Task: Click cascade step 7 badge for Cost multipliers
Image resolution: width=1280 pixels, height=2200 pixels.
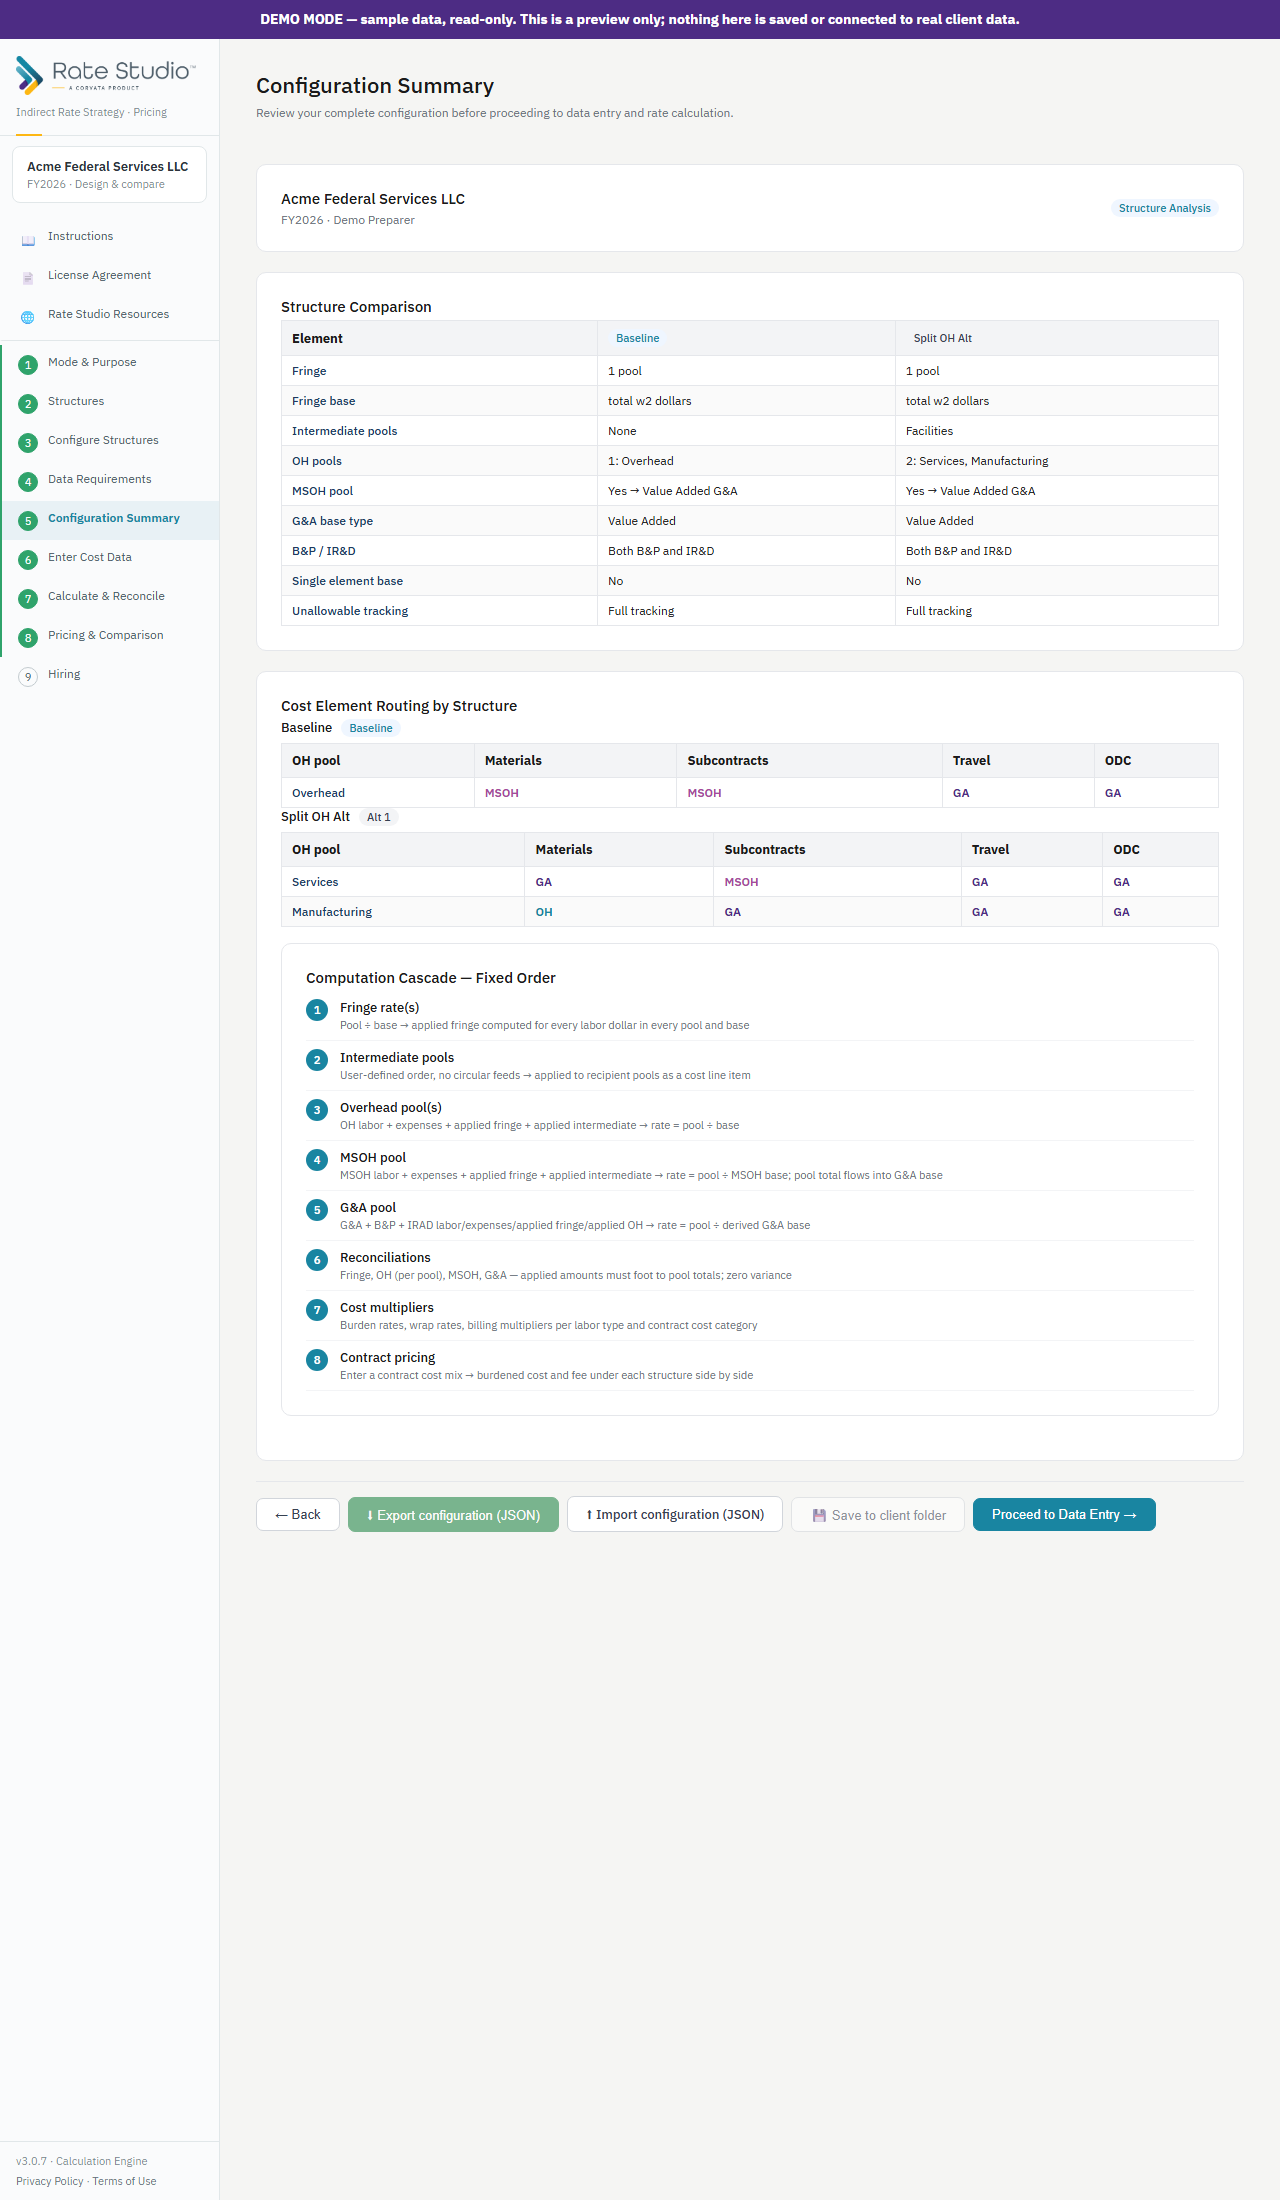Action: click(317, 1310)
